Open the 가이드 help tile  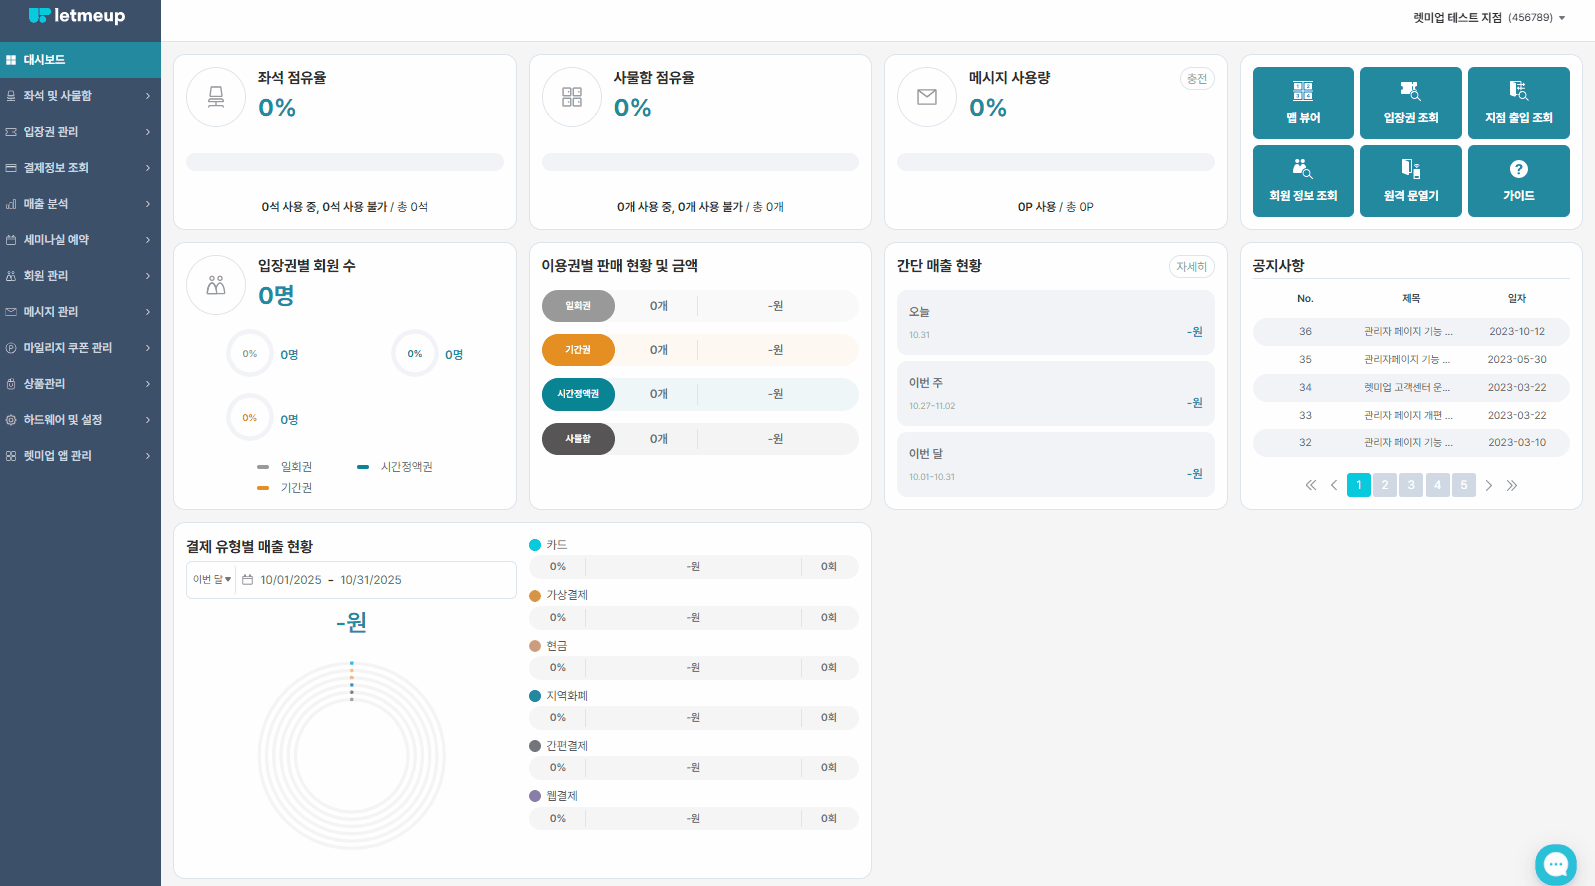coord(1518,180)
